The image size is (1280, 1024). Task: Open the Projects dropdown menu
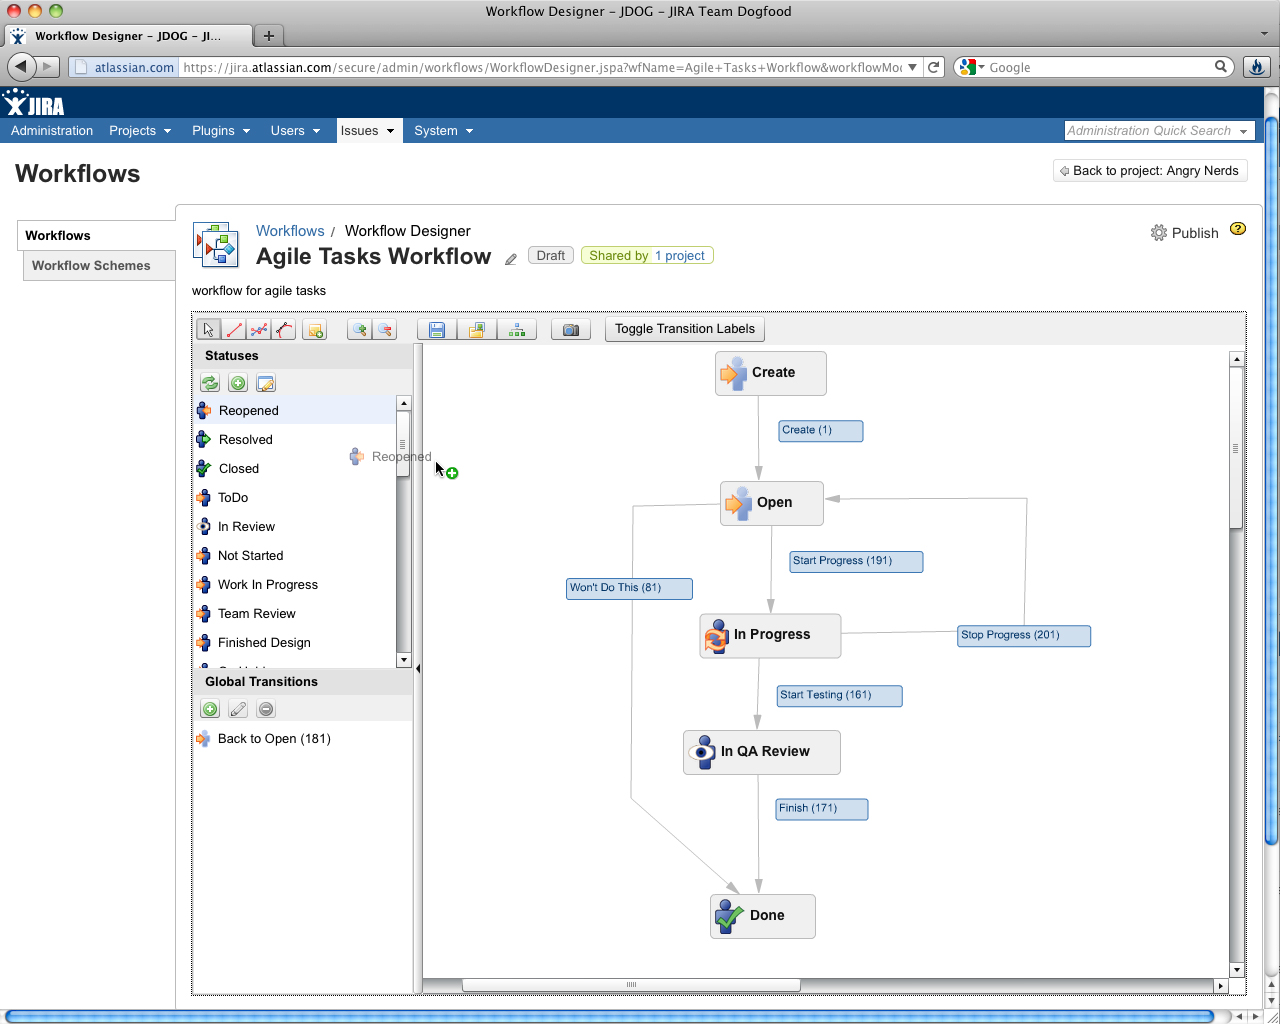[140, 131]
